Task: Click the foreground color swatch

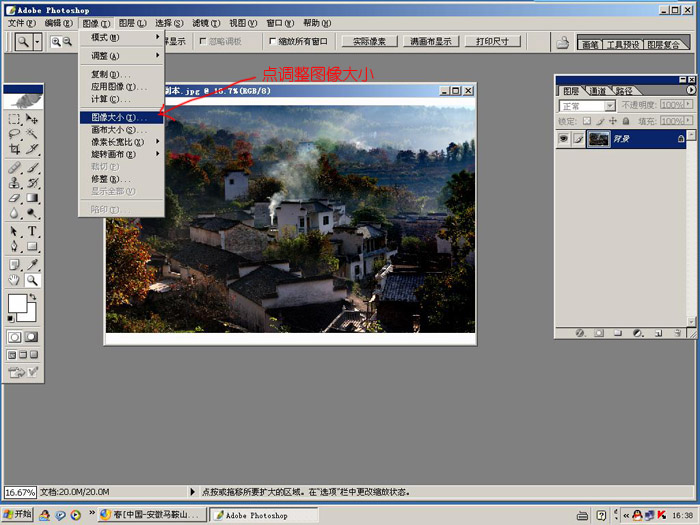Action: 17,303
